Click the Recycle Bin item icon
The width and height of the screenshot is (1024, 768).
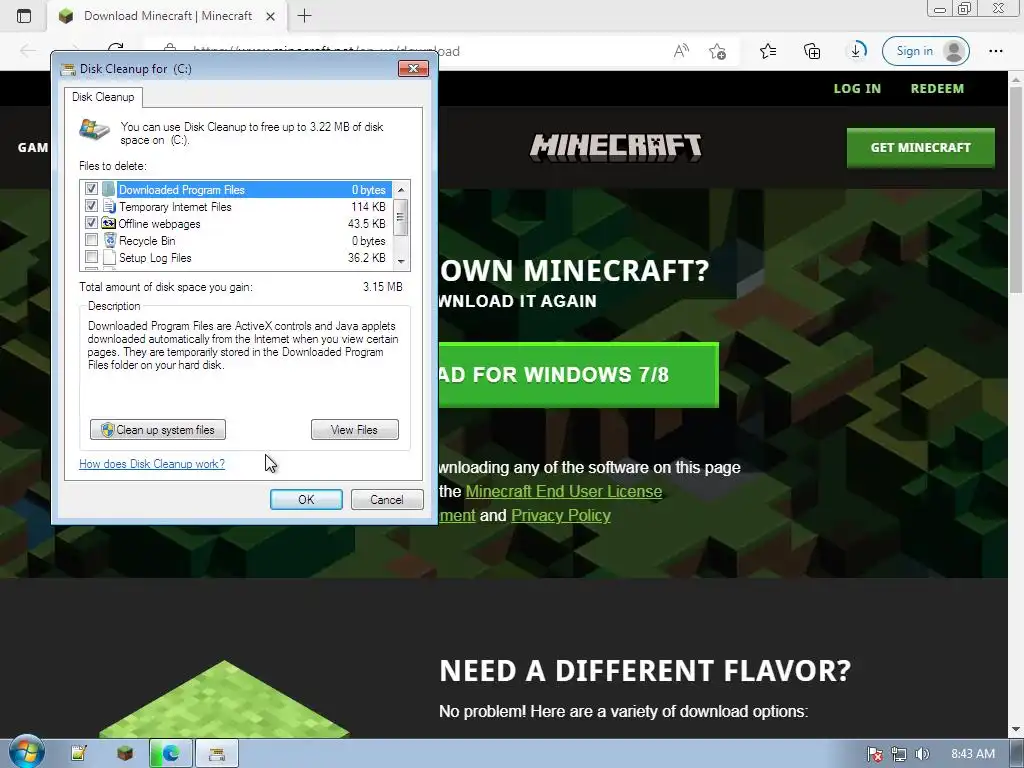click(x=110, y=240)
